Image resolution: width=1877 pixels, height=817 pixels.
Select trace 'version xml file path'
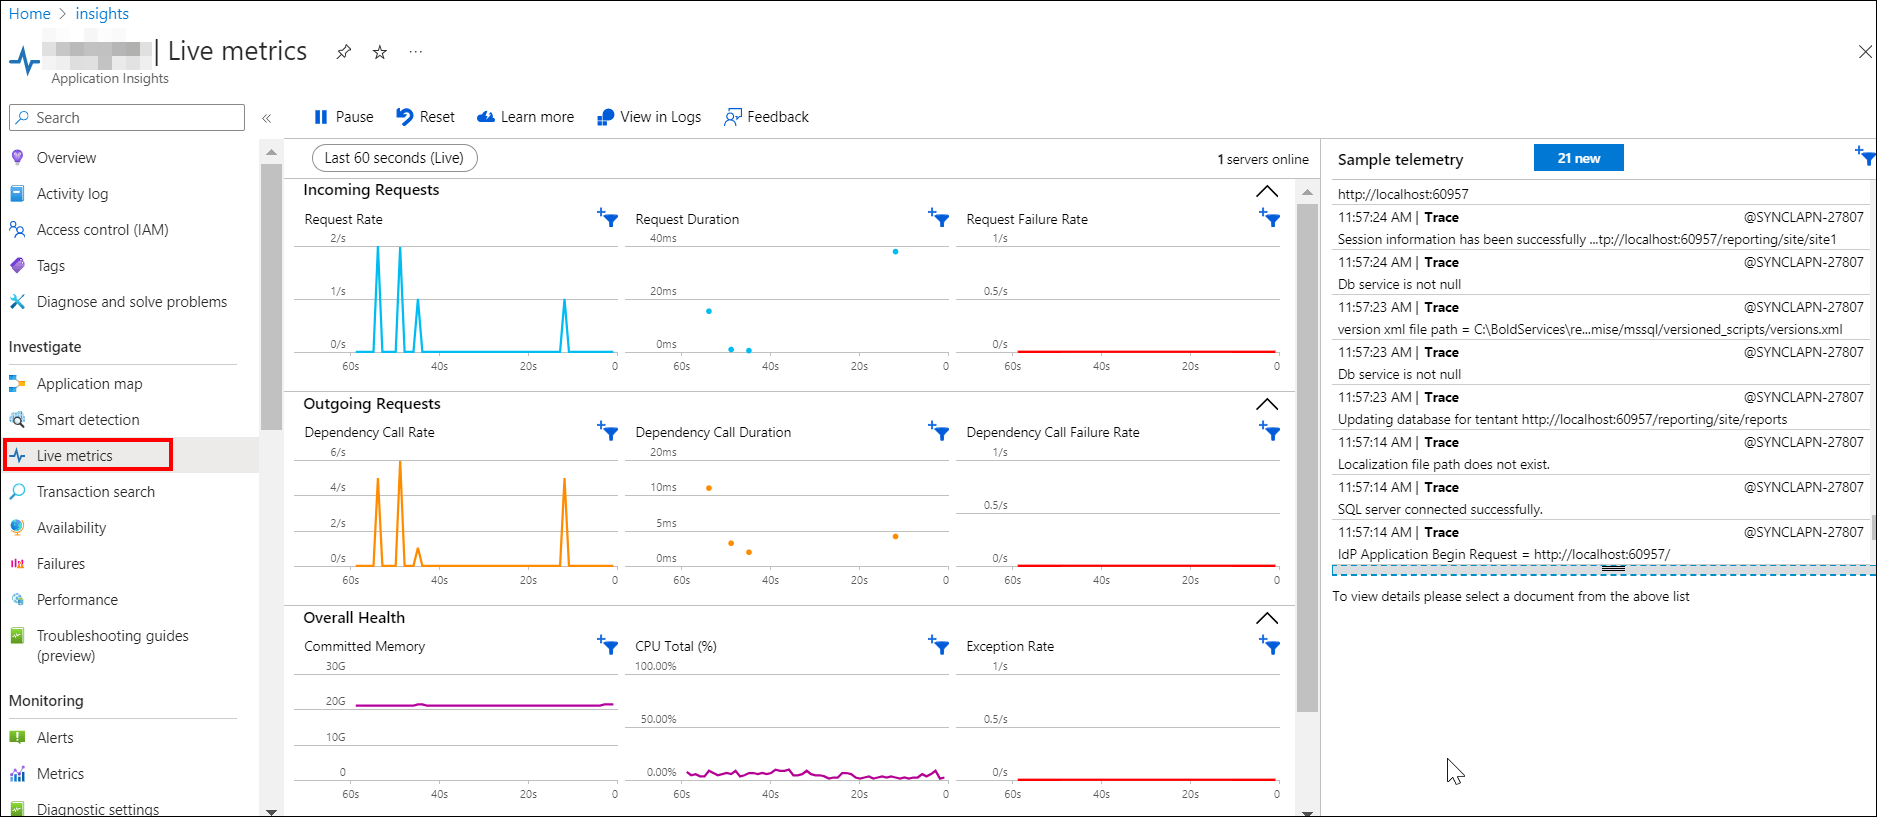pyautogui.click(x=1601, y=318)
